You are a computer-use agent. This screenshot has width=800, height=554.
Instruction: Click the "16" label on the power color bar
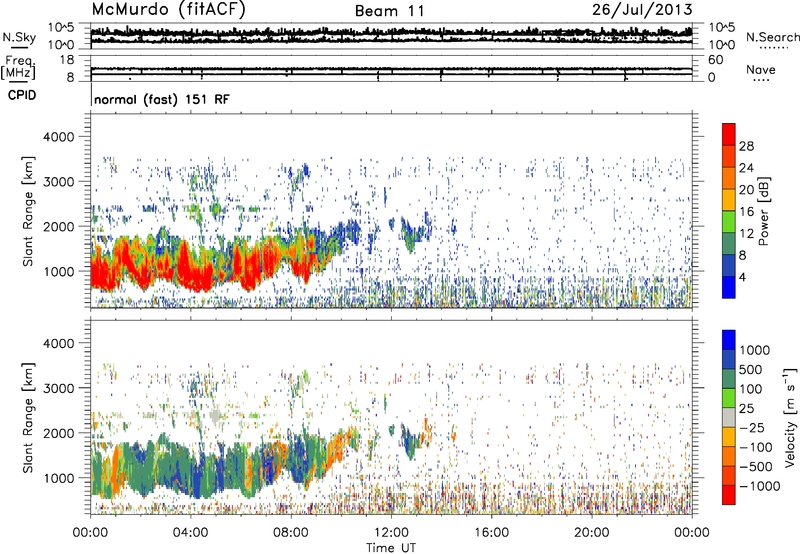click(746, 212)
